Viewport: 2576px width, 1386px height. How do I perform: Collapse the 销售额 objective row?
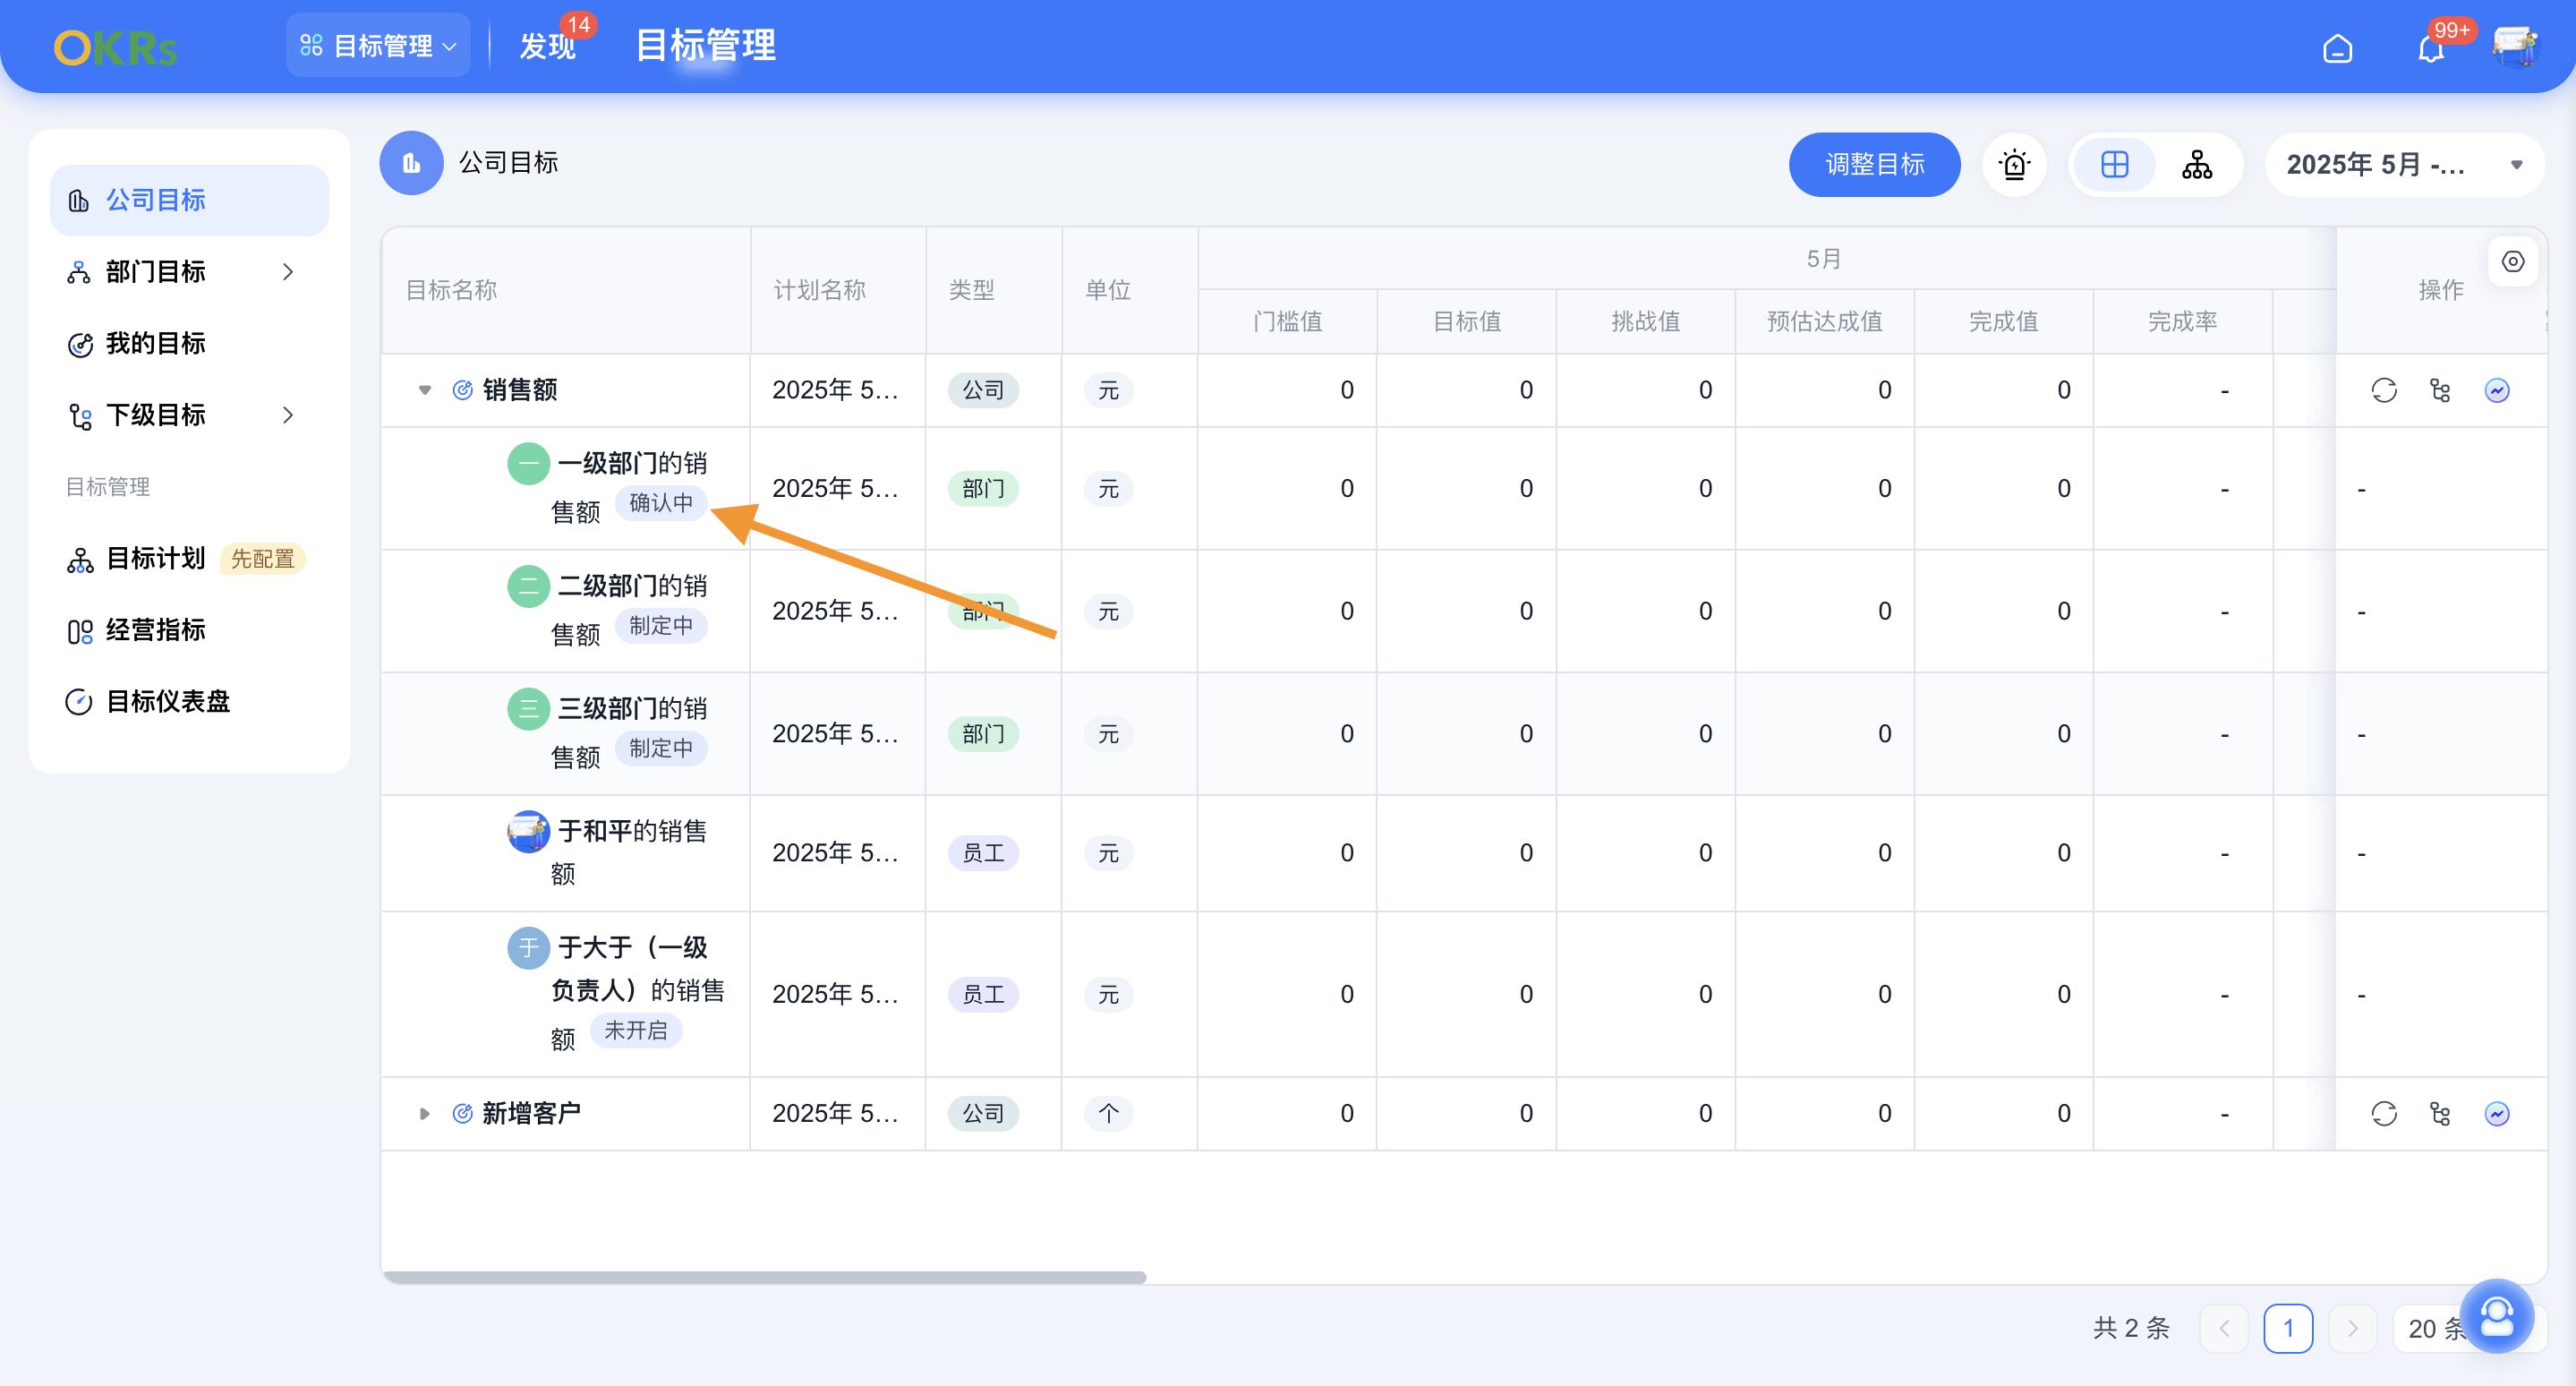(x=424, y=390)
